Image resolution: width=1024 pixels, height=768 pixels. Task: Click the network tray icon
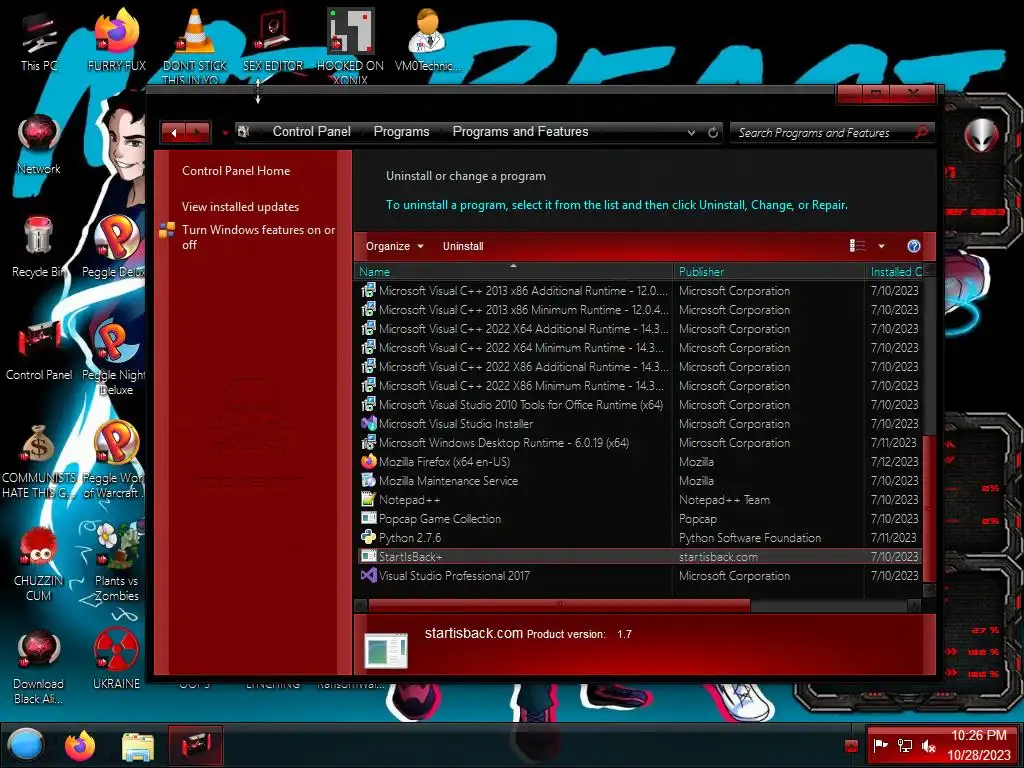pos(905,745)
